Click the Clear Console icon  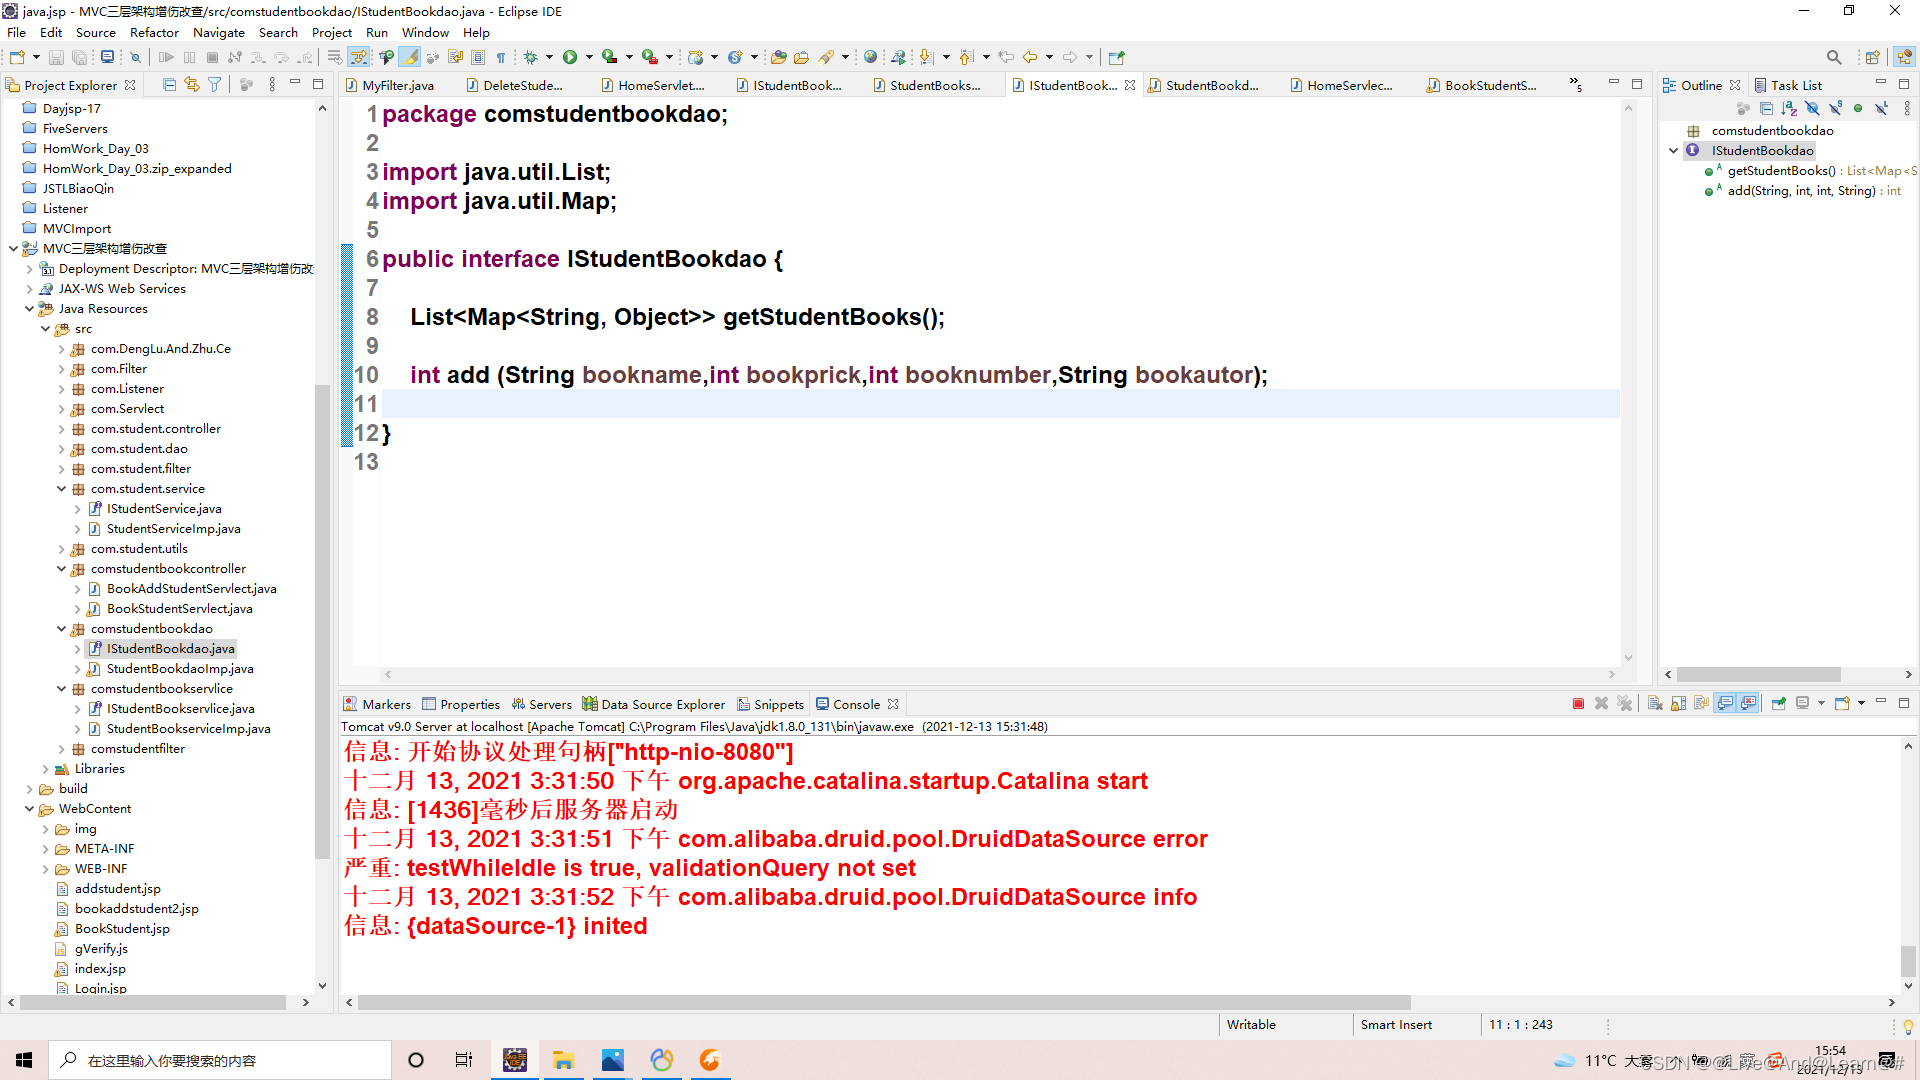pos(1655,704)
